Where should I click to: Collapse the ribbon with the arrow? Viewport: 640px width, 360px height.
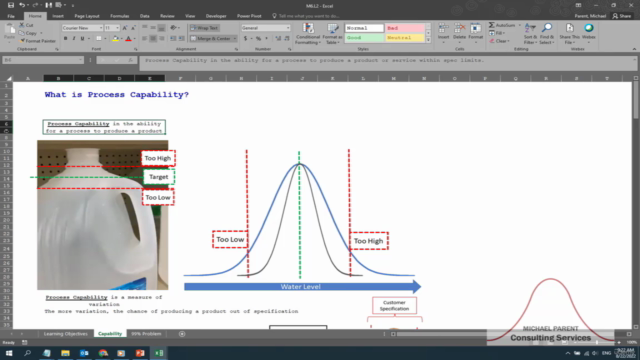coord(634,49)
